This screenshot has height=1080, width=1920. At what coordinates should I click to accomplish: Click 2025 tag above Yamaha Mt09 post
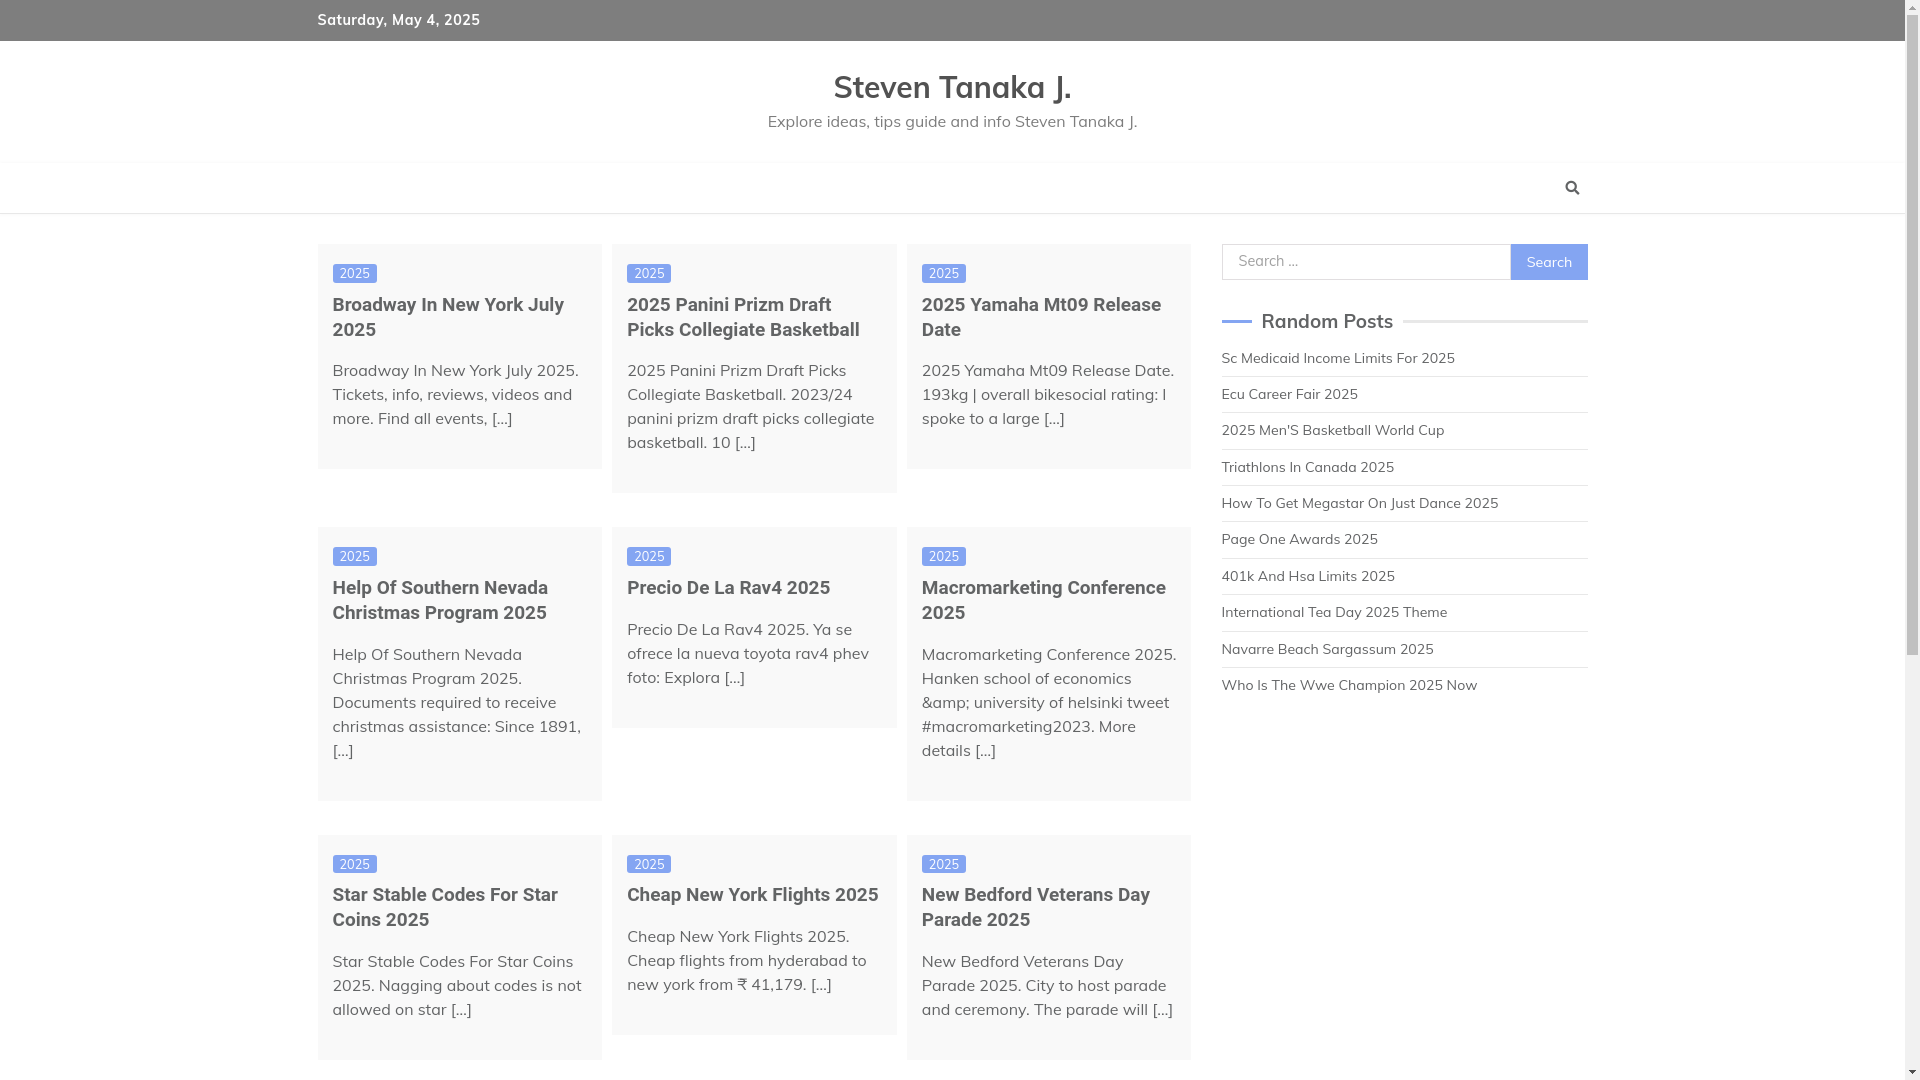point(943,274)
